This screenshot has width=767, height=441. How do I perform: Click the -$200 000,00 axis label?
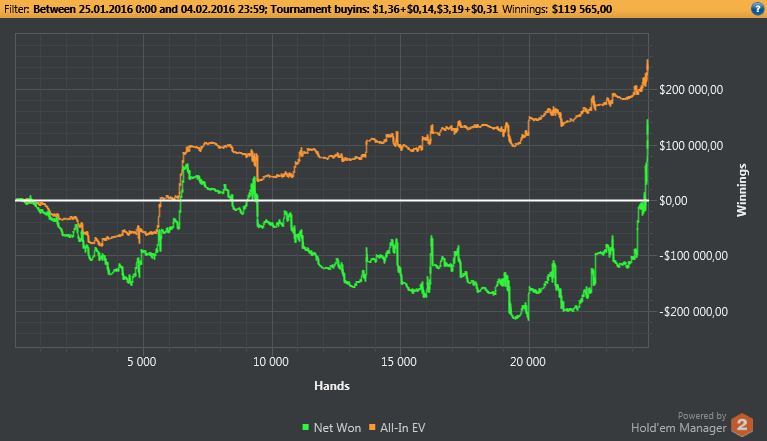tap(693, 311)
